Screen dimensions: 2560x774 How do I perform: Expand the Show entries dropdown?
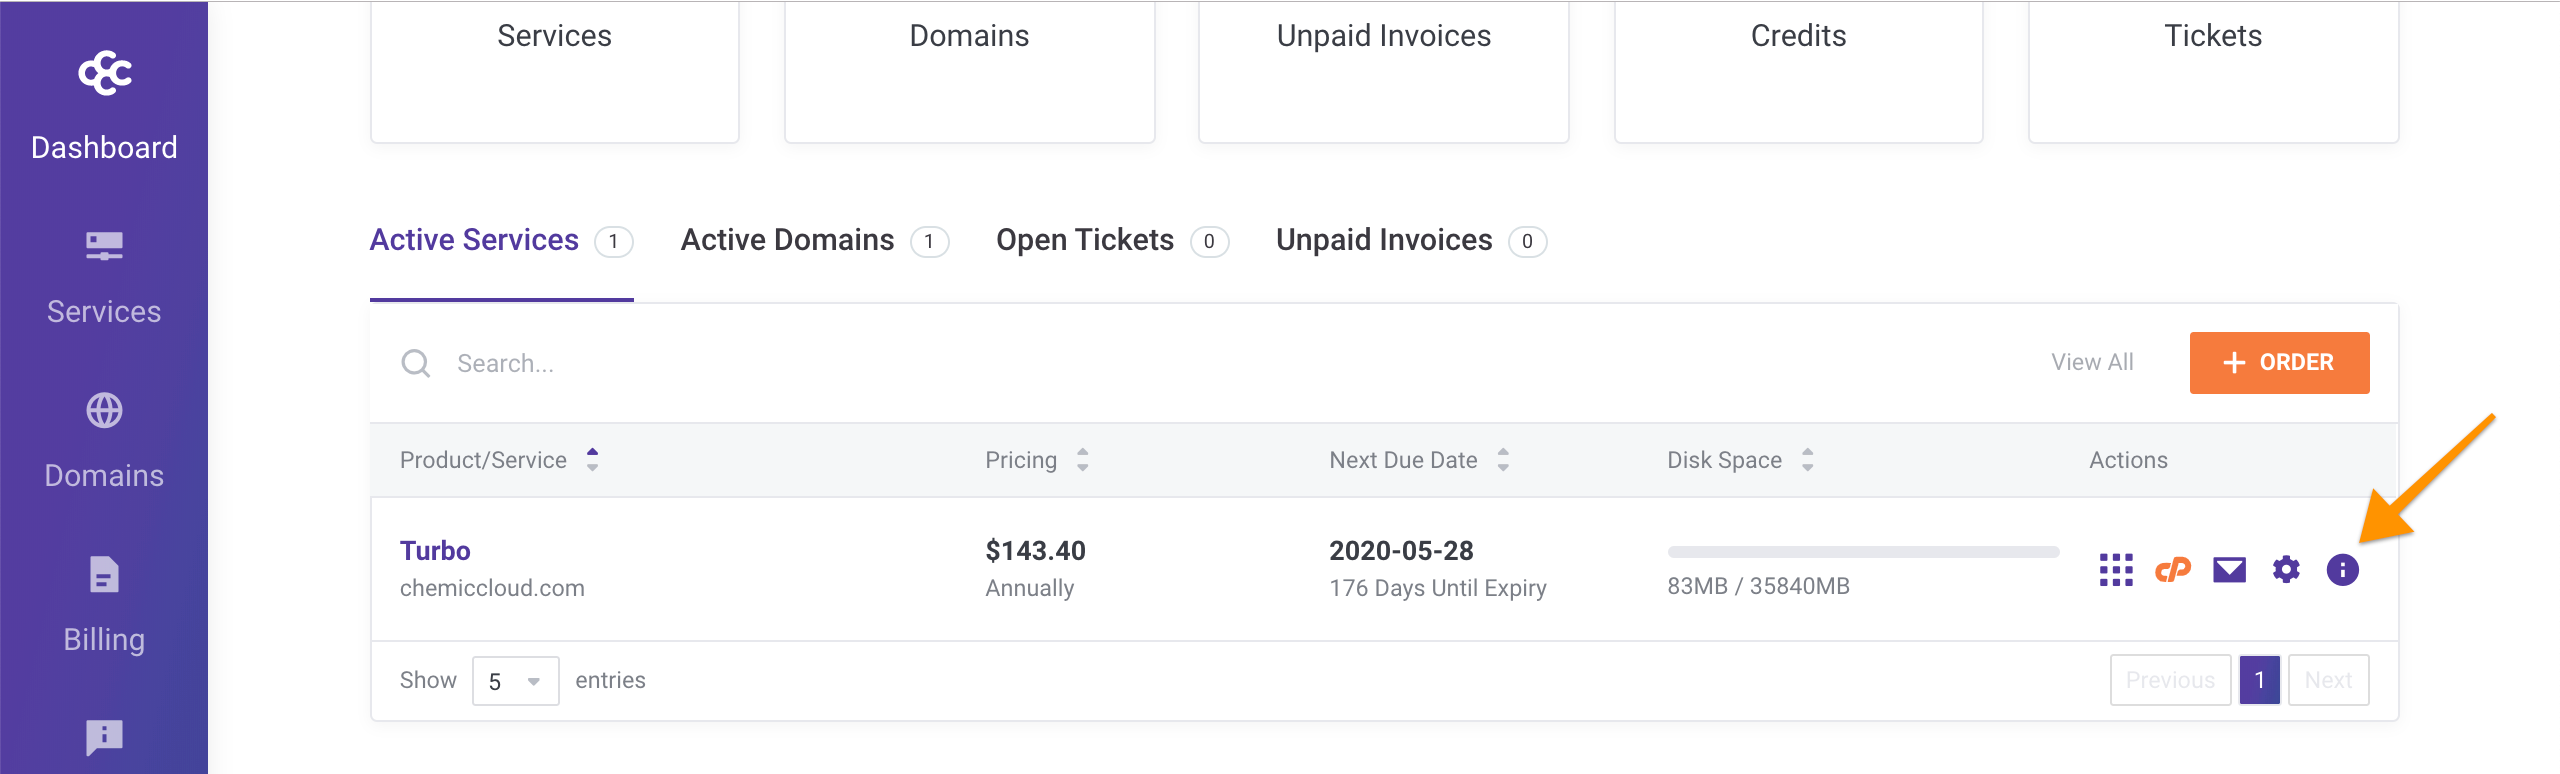(x=515, y=681)
